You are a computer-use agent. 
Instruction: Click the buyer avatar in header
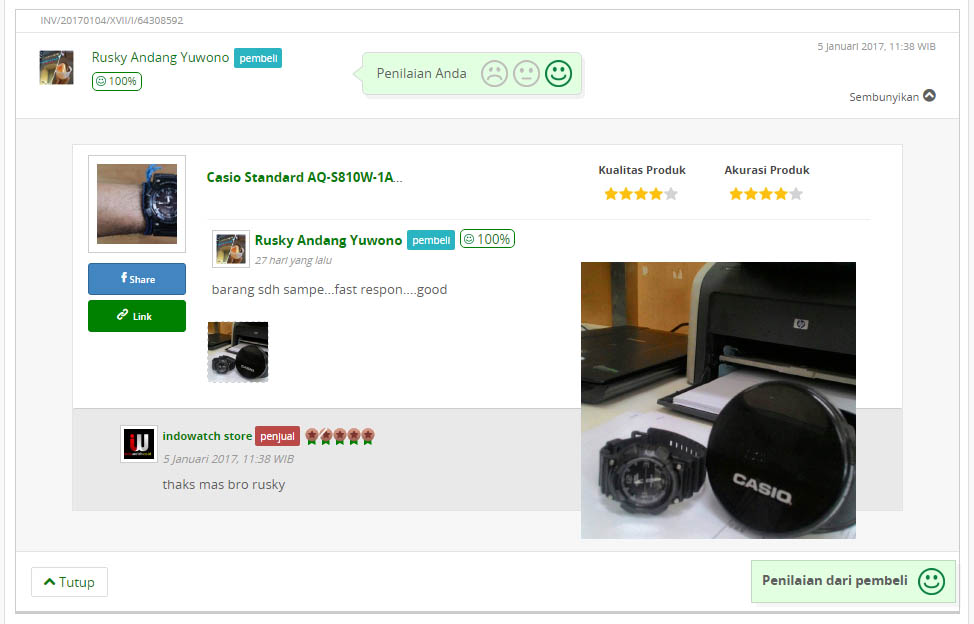pos(56,67)
